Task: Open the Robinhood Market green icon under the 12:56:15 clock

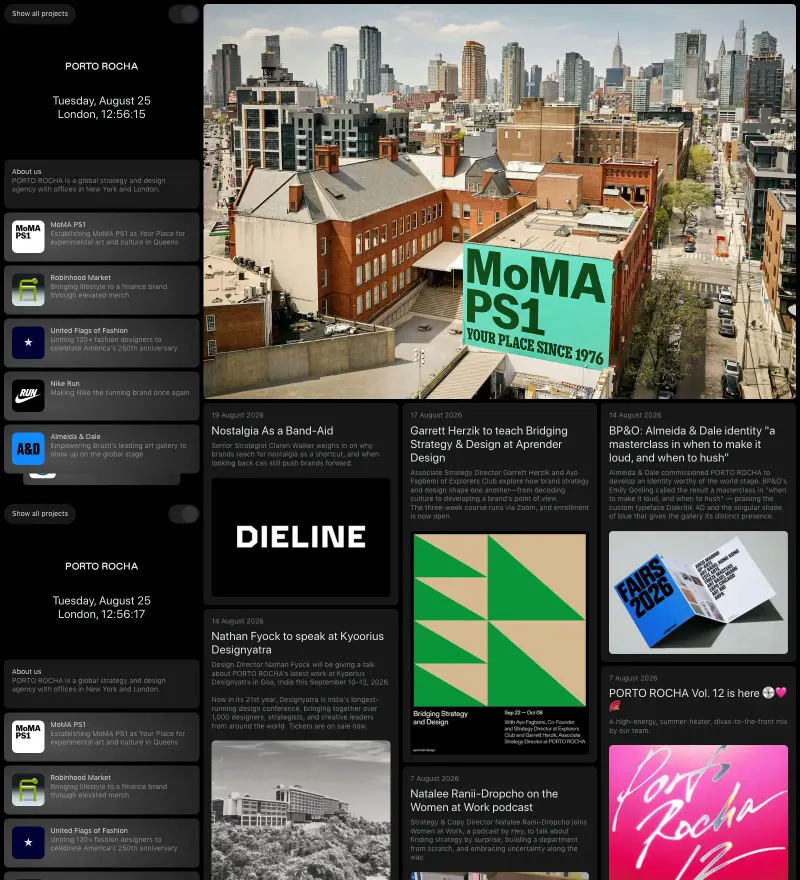Action: click(28, 290)
